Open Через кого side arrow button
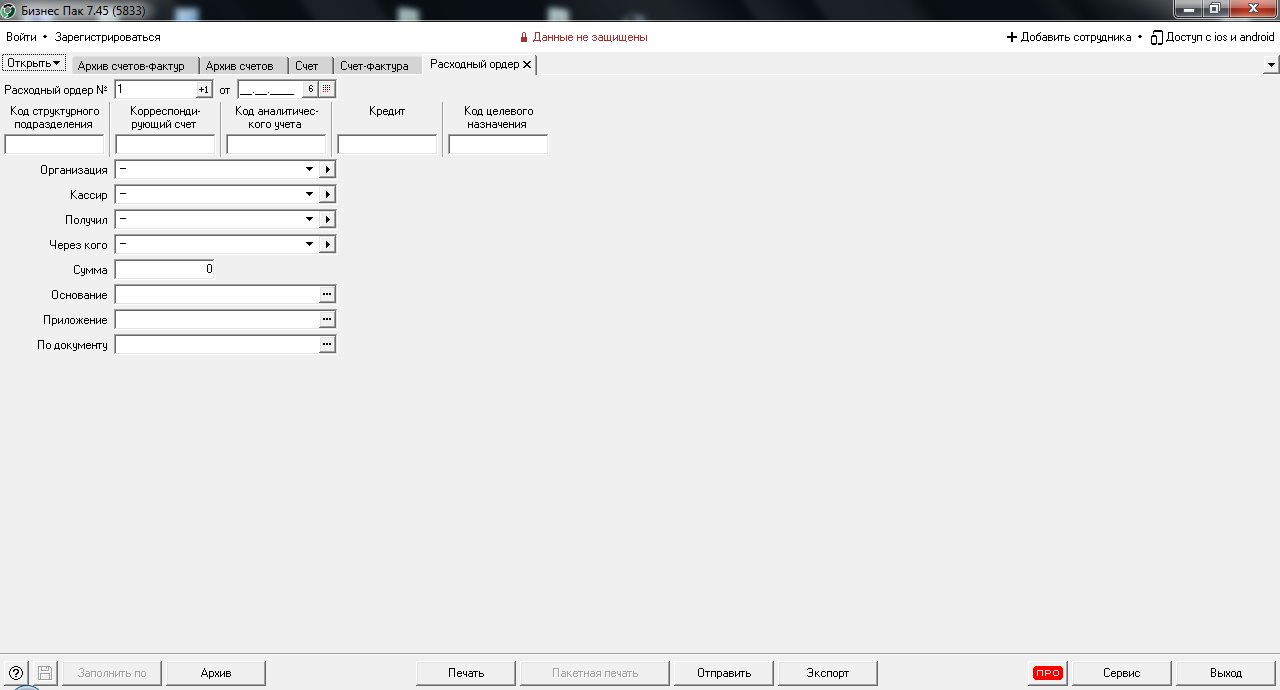Screen dimensions: 1280x690 coord(327,244)
